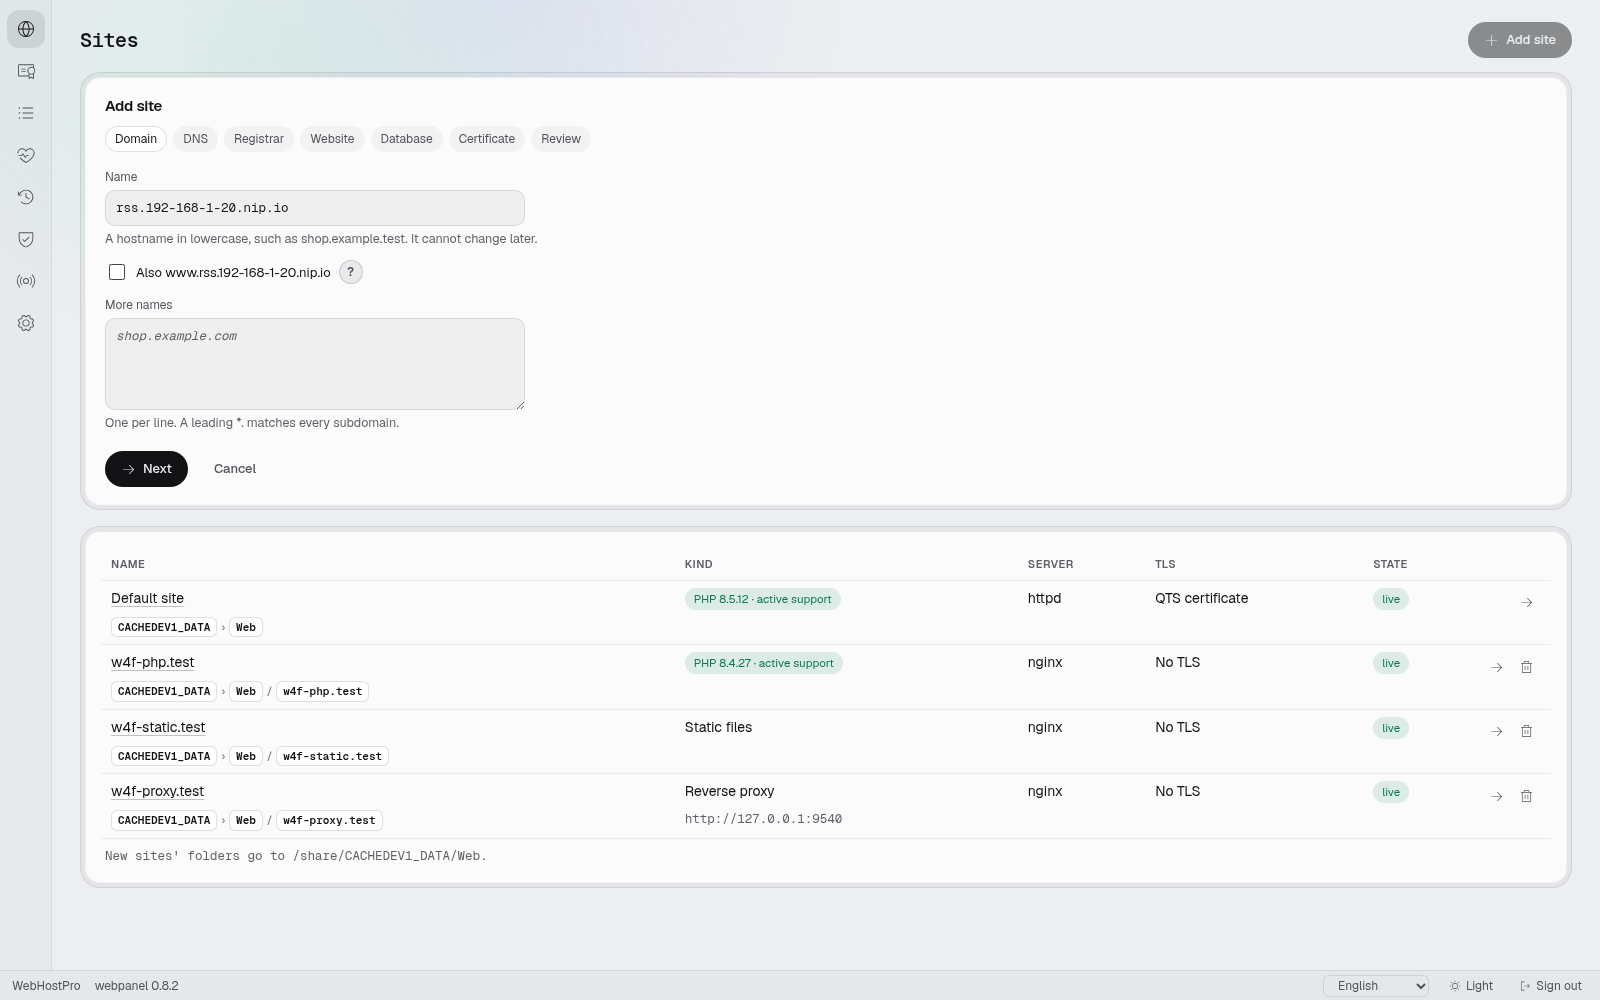Switch to the Website step tab

tap(332, 139)
